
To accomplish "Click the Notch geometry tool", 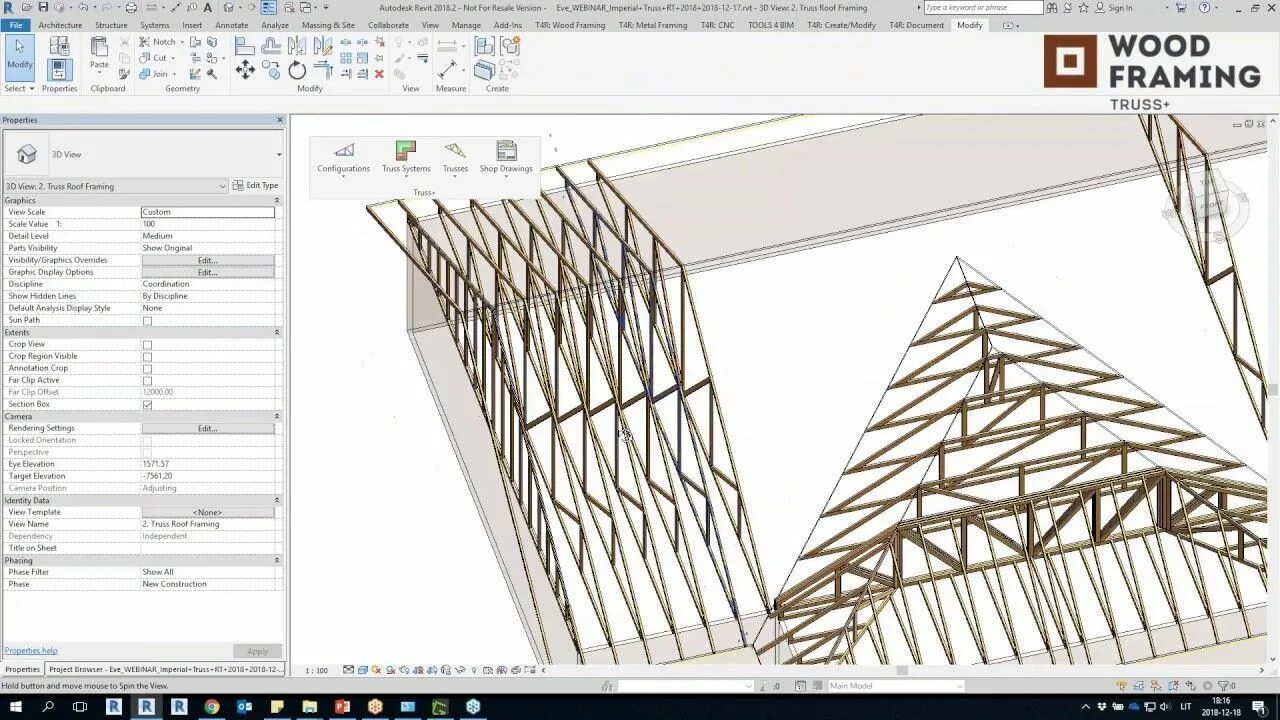I will pos(158,42).
